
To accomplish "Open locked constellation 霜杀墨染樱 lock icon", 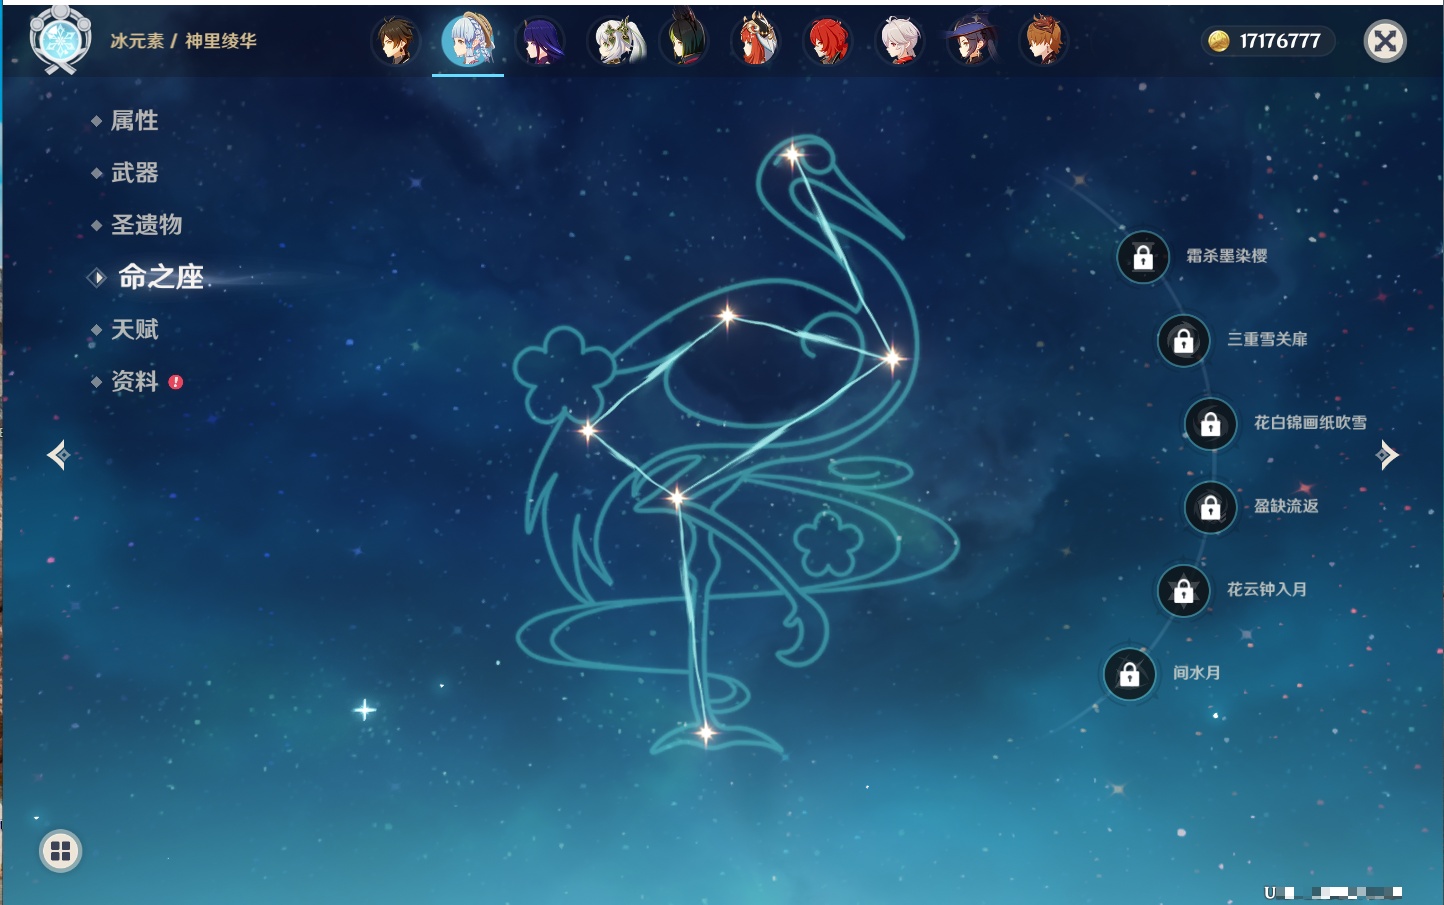I will (x=1143, y=257).
